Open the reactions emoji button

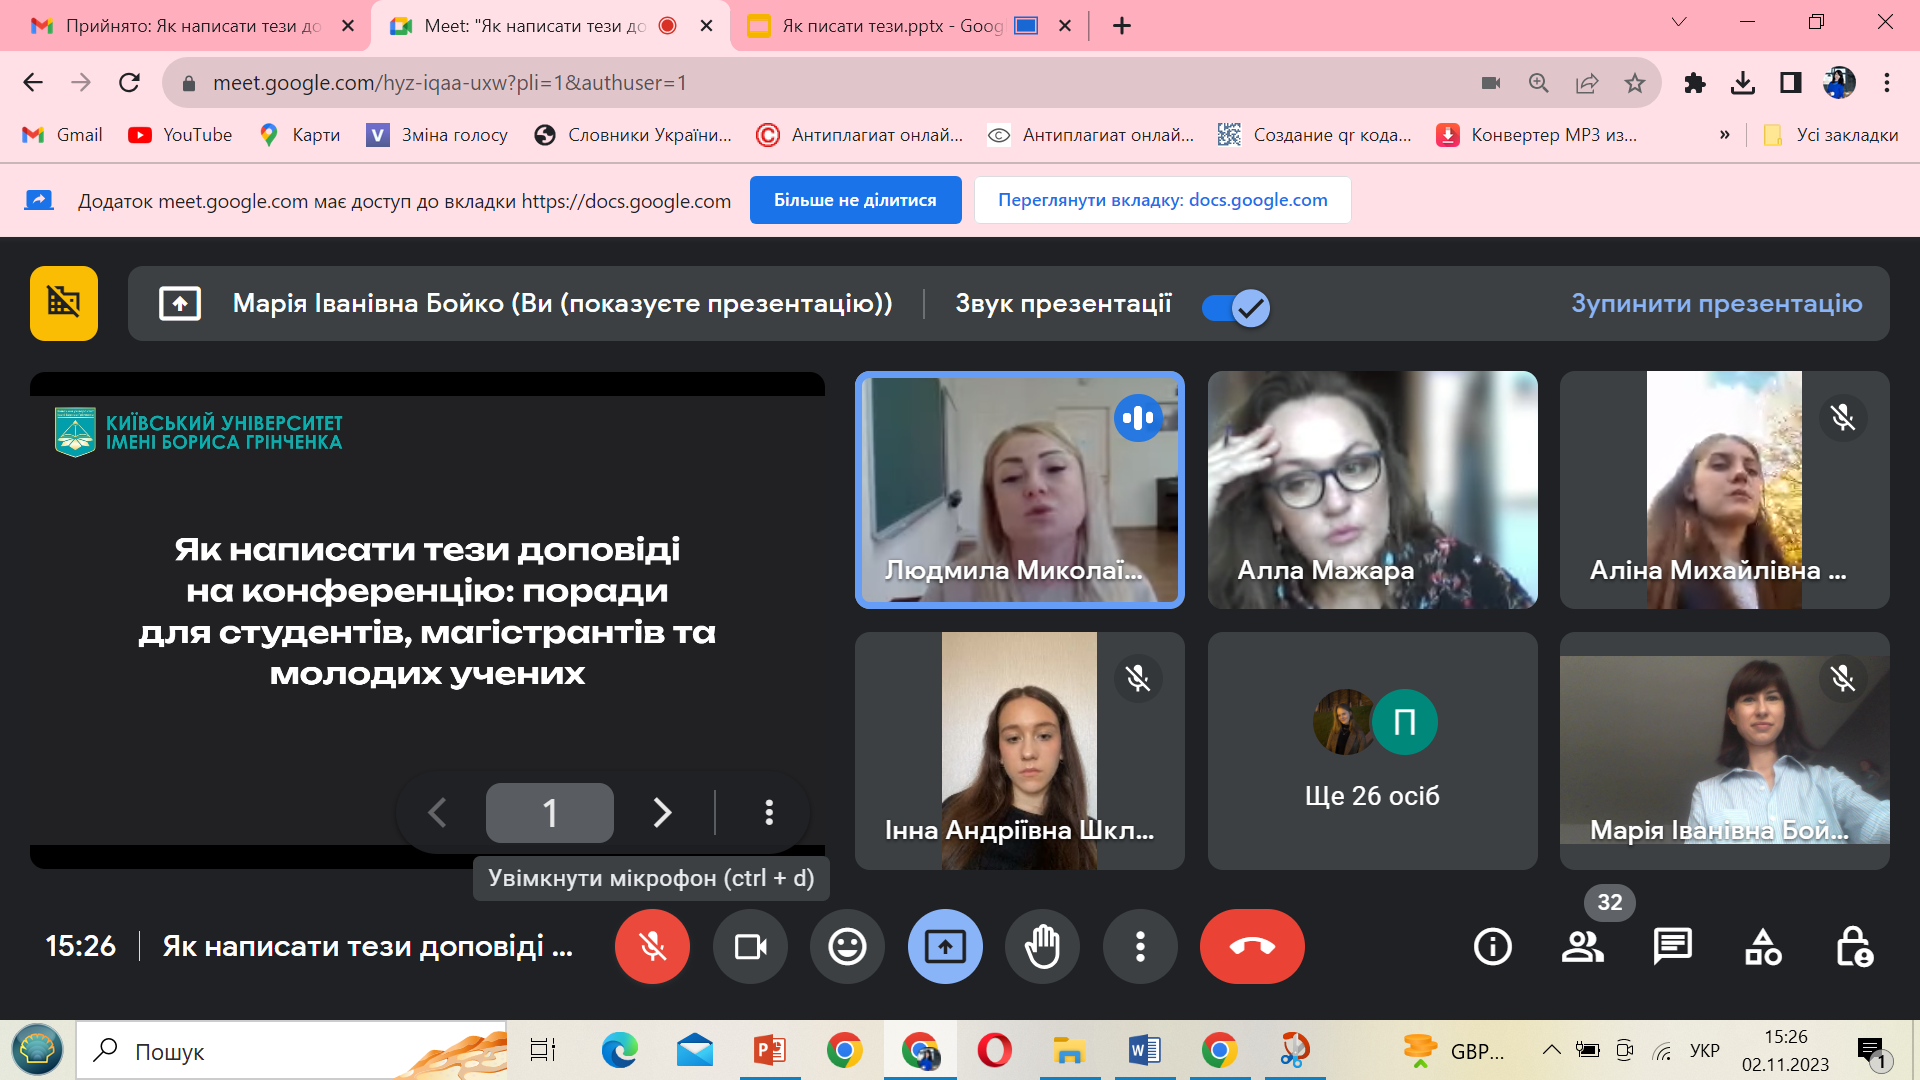[847, 946]
